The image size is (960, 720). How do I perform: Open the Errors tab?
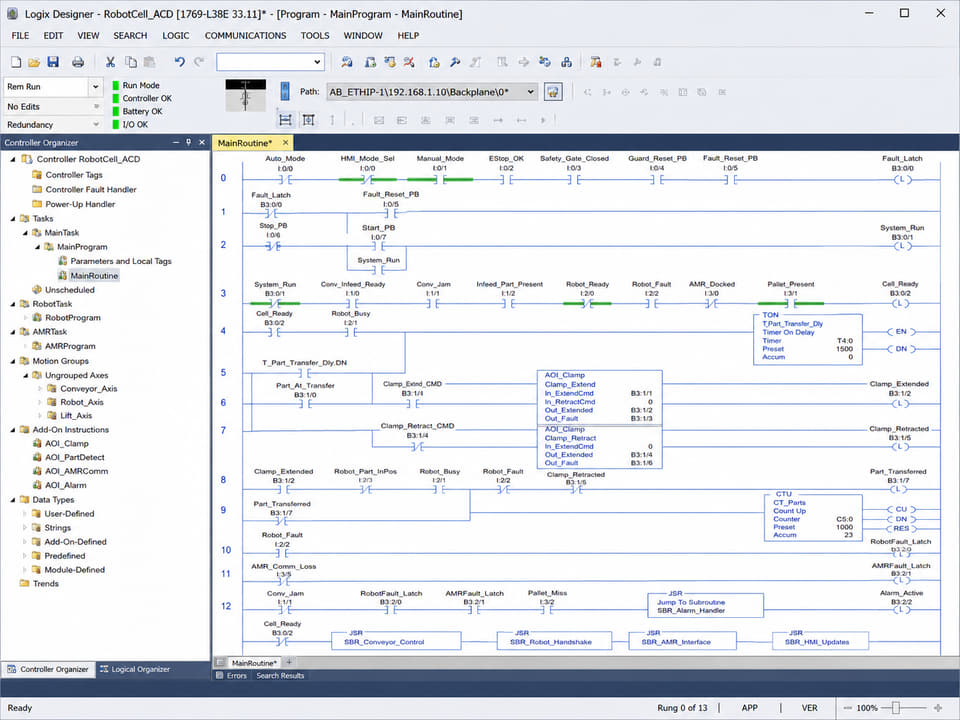tap(232, 676)
